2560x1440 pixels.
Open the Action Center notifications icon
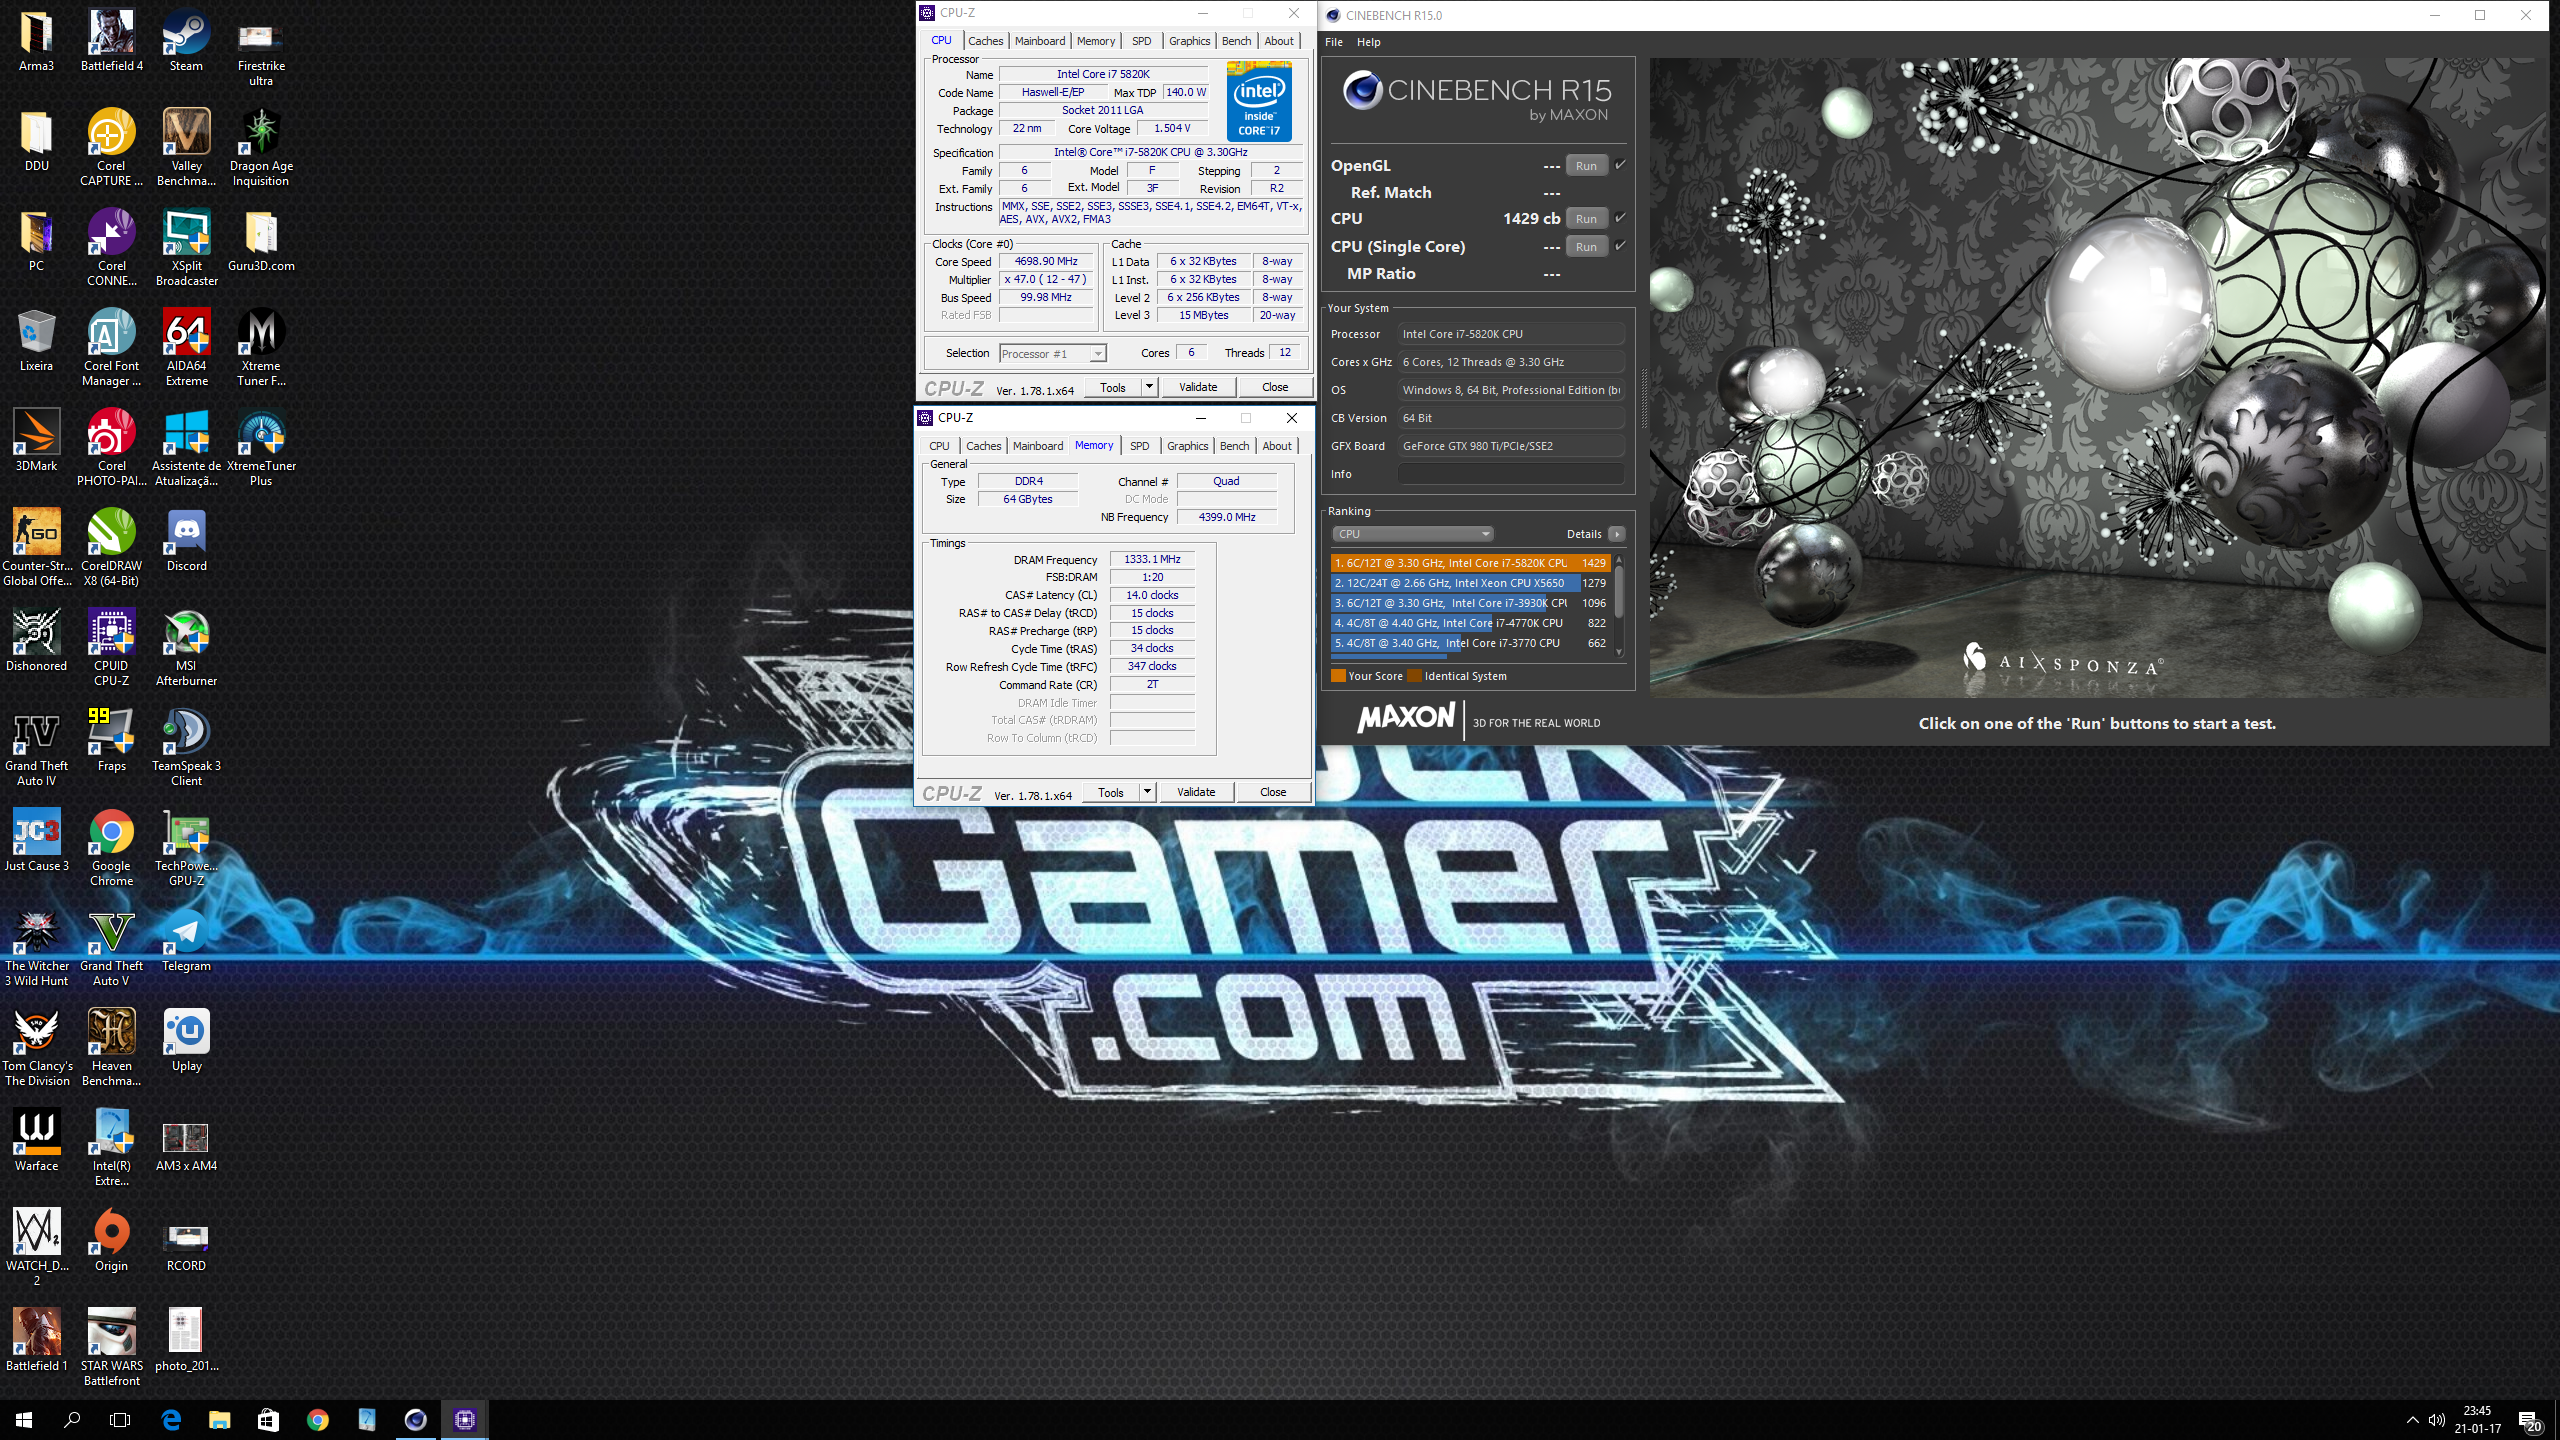tap(2530, 1420)
